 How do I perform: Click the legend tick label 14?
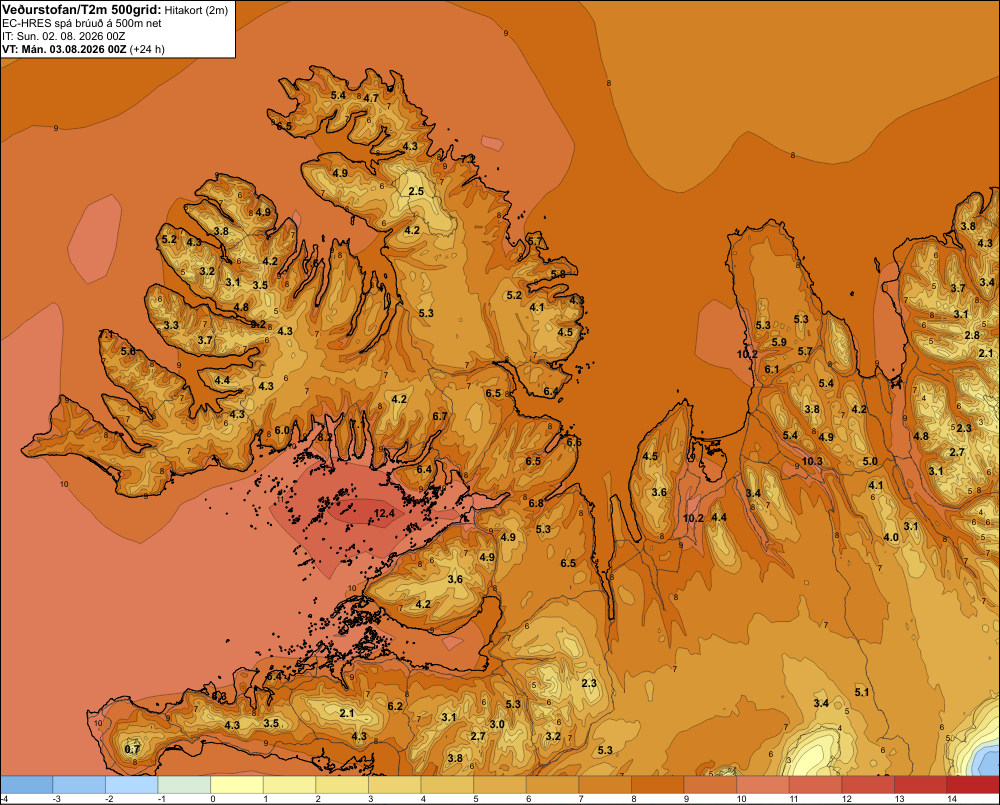(952, 799)
